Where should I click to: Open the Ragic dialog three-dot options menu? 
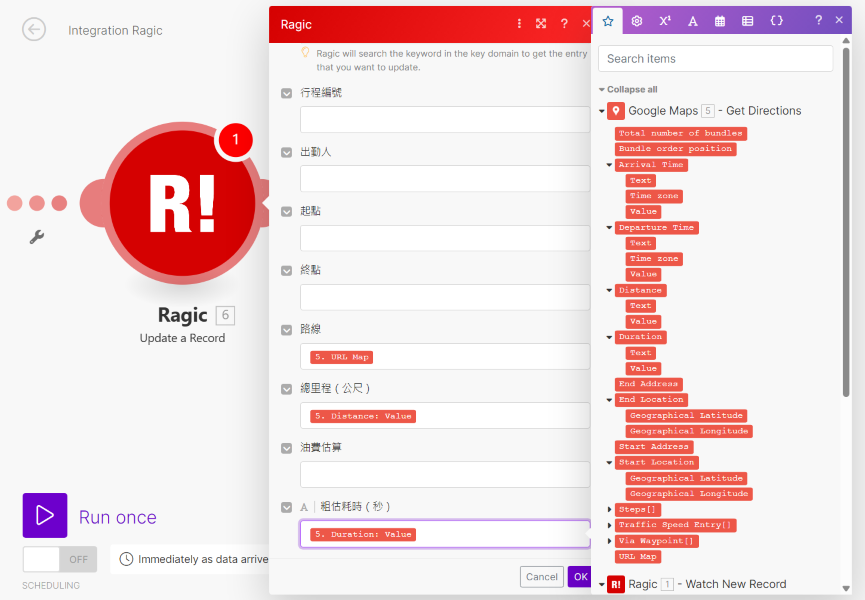tap(519, 24)
